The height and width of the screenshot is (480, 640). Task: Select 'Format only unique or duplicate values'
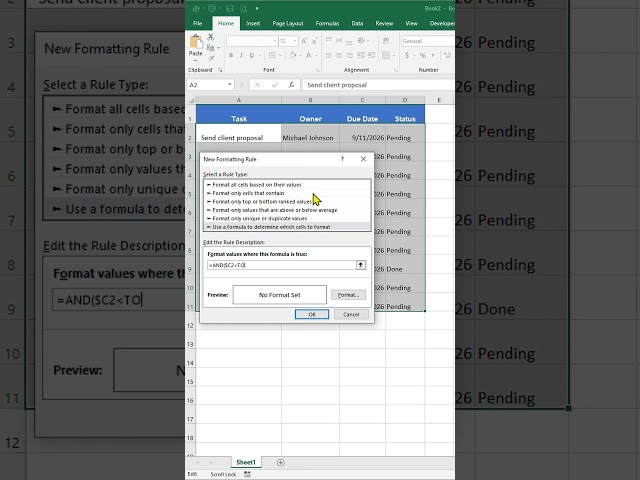[287, 218]
